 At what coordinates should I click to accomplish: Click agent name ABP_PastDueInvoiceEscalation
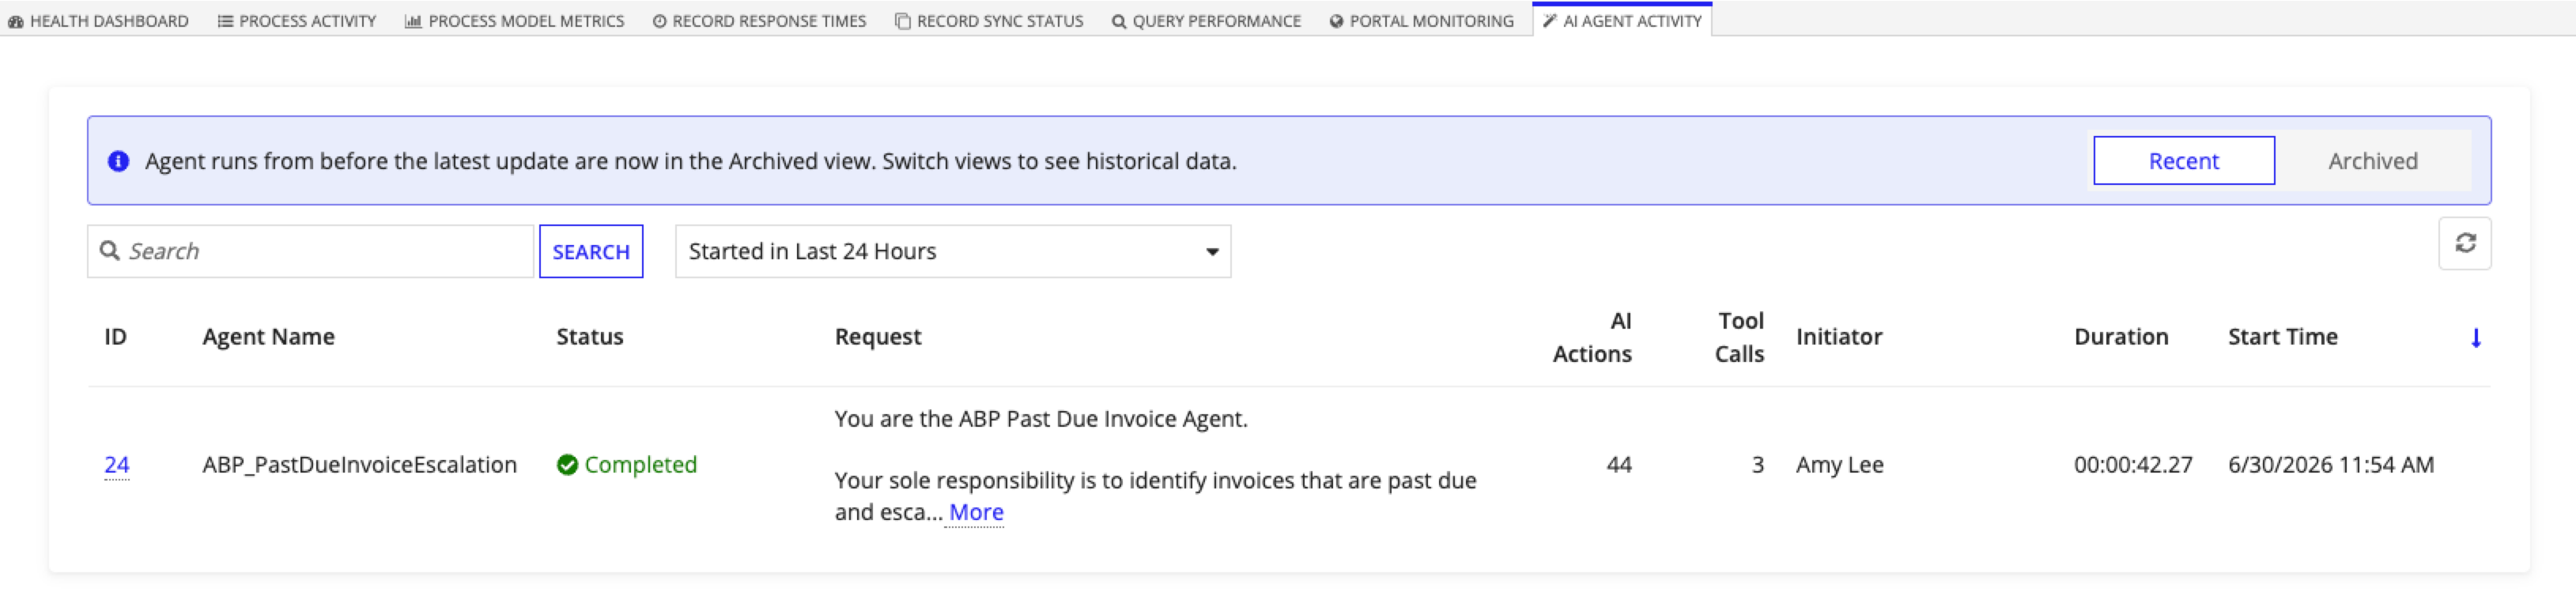click(x=359, y=465)
